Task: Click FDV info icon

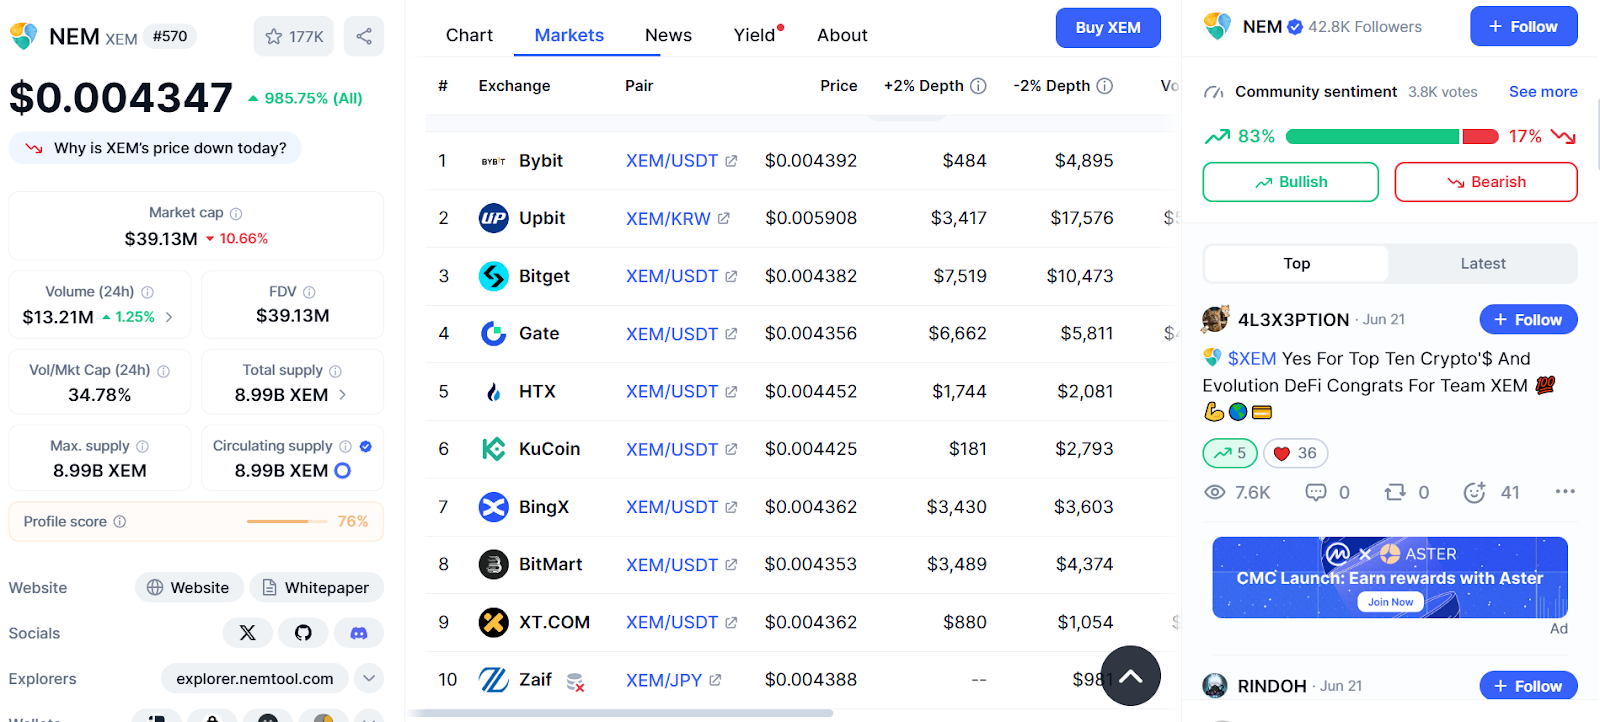Action: [309, 292]
